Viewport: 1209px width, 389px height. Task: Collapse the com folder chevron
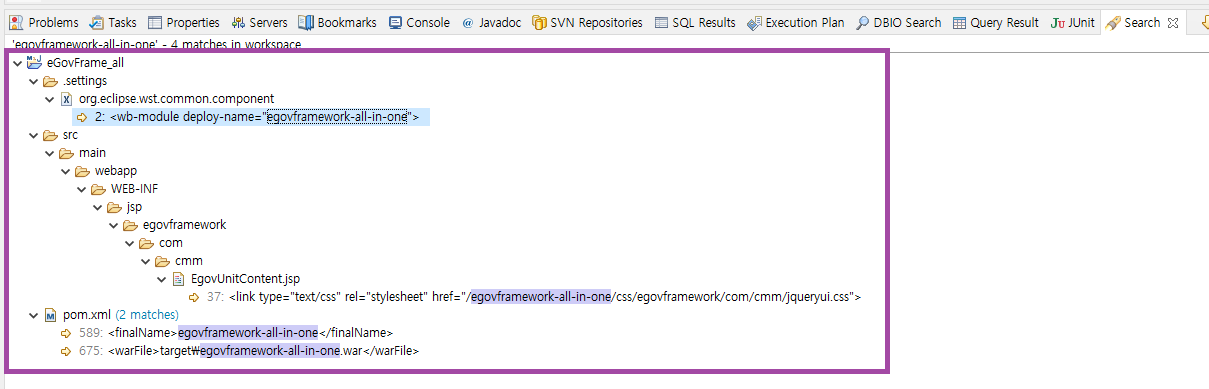(130, 243)
